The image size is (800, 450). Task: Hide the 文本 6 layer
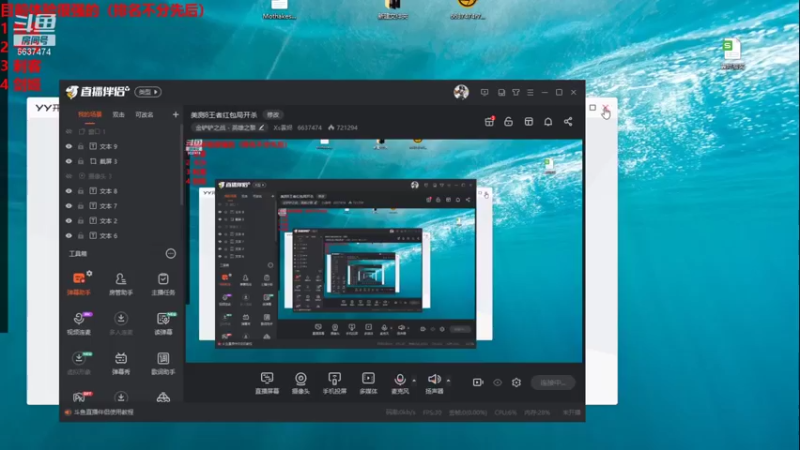click(x=69, y=236)
